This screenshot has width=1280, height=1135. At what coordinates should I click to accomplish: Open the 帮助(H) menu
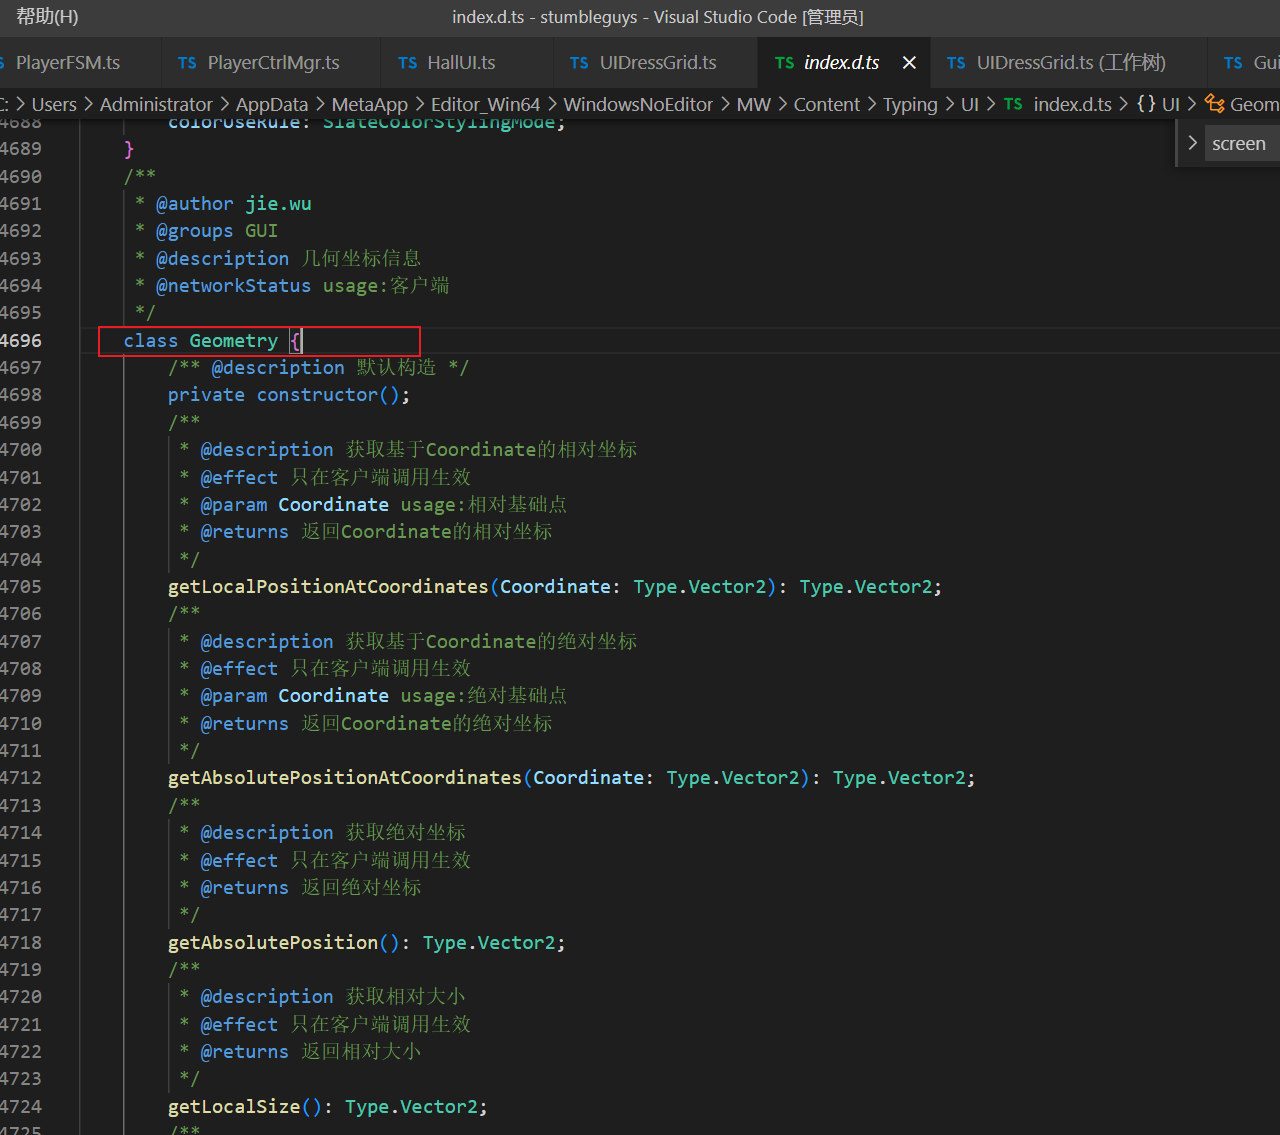click(47, 17)
